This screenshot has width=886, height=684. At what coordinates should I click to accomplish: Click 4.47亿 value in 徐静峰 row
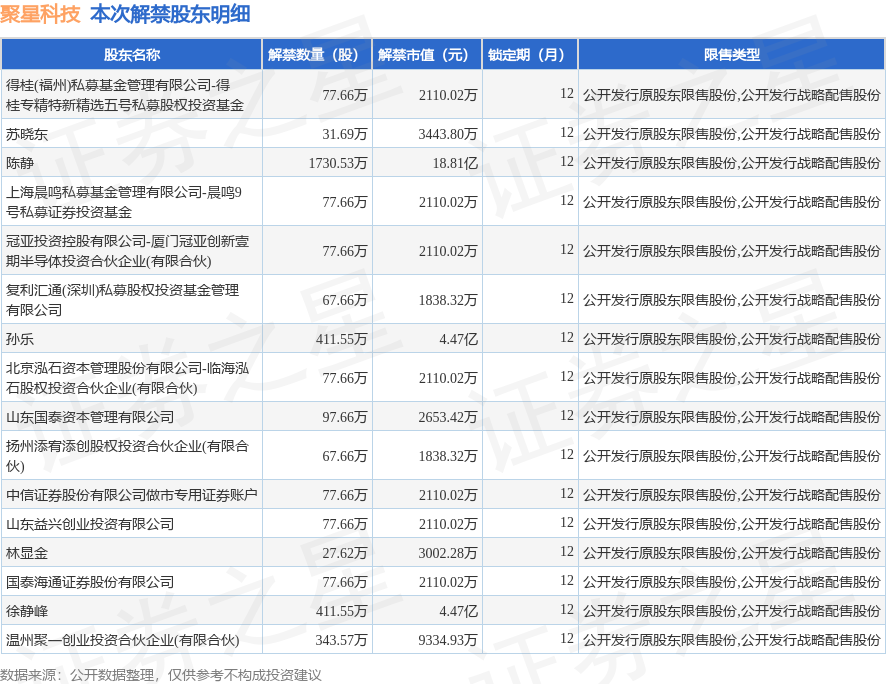[x=459, y=611]
